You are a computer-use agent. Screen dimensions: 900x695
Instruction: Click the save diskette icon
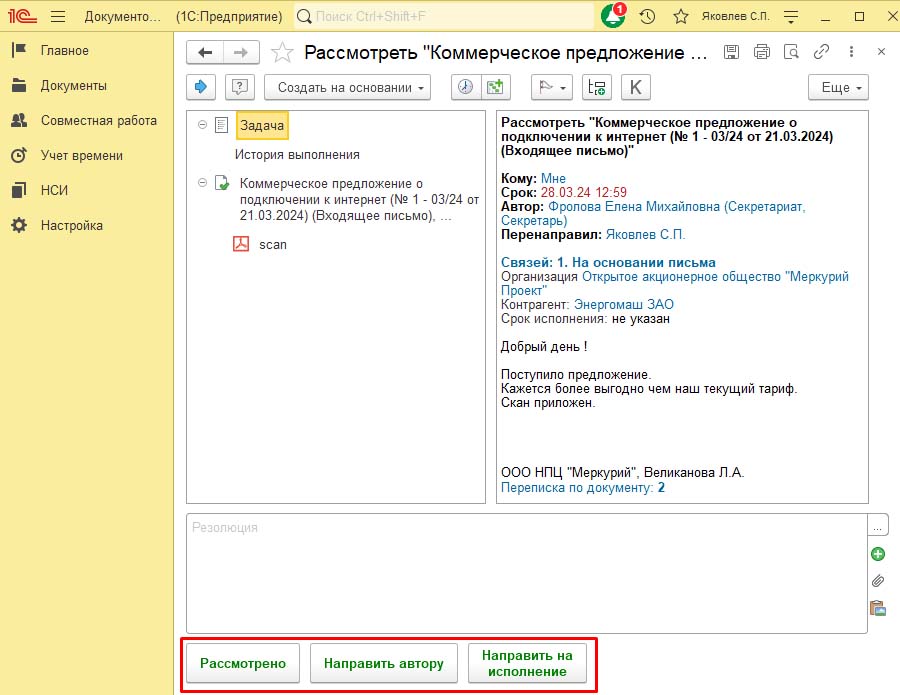(731, 52)
